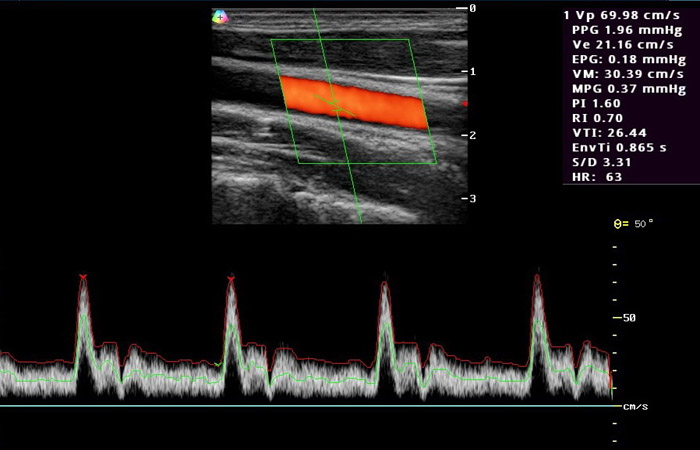Click the red focal zone marker
This screenshot has width=700, height=450.
(x=466, y=103)
